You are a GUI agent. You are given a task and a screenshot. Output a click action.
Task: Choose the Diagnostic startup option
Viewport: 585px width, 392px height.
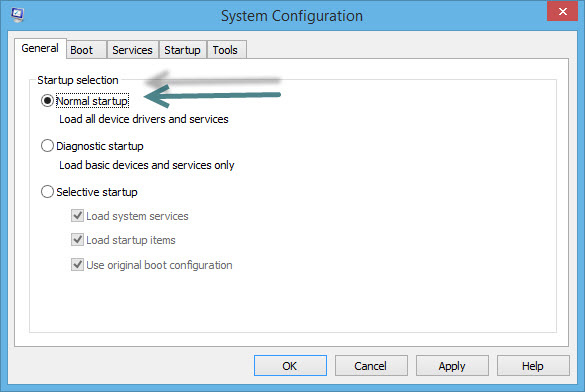coord(47,146)
